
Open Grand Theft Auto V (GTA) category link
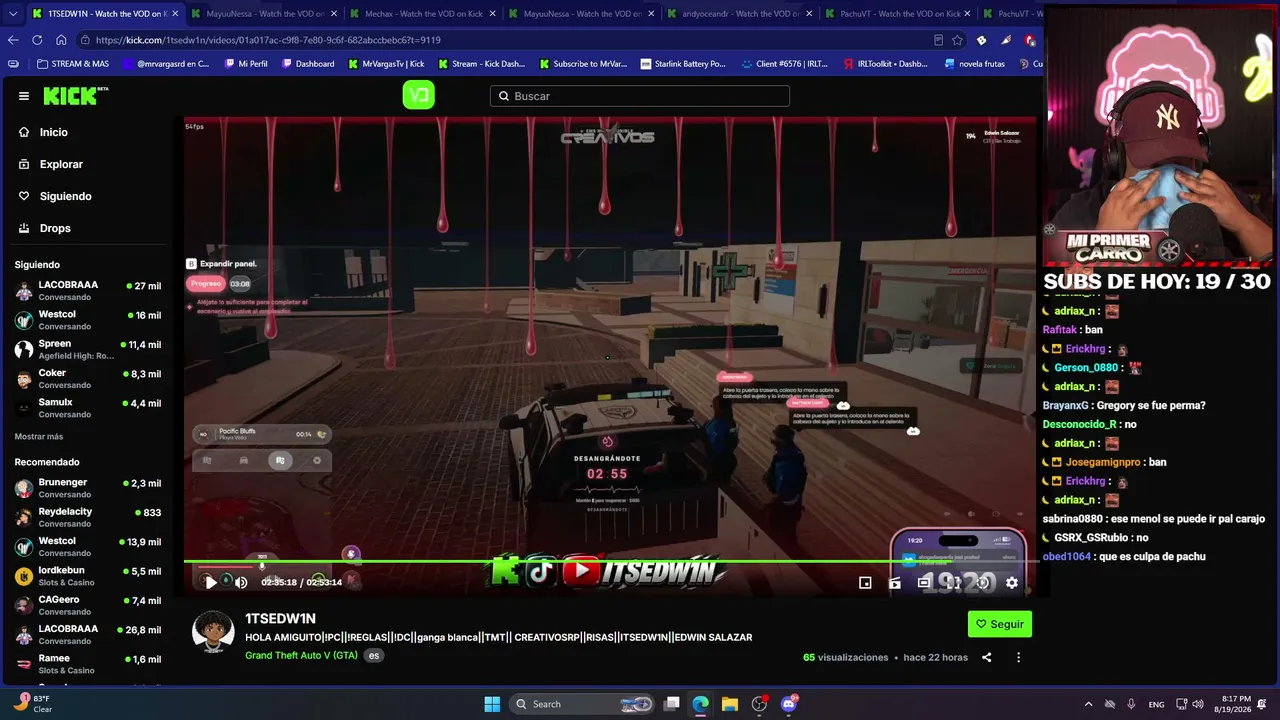pyautogui.click(x=301, y=655)
